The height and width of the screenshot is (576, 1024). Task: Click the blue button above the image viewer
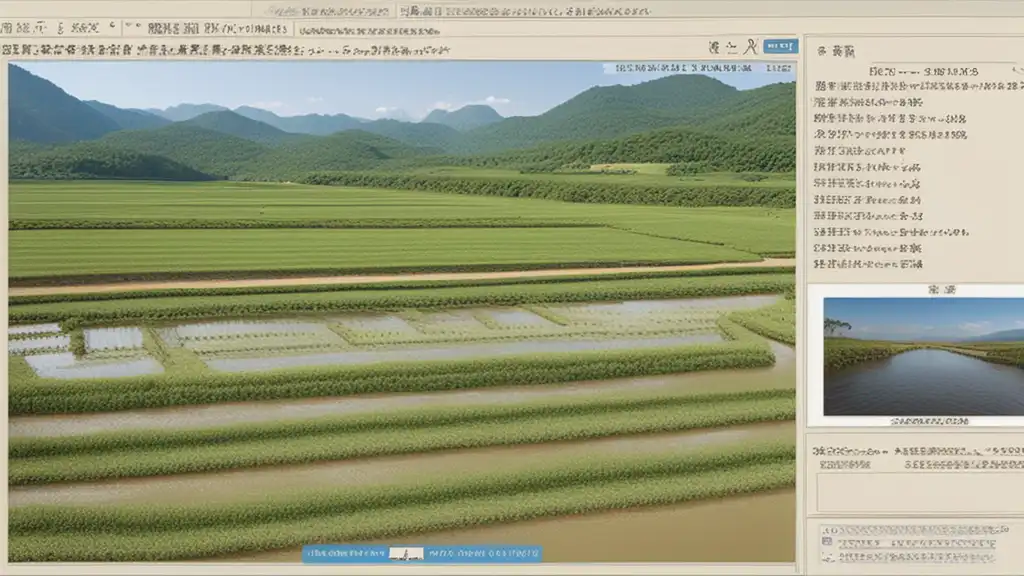point(780,46)
